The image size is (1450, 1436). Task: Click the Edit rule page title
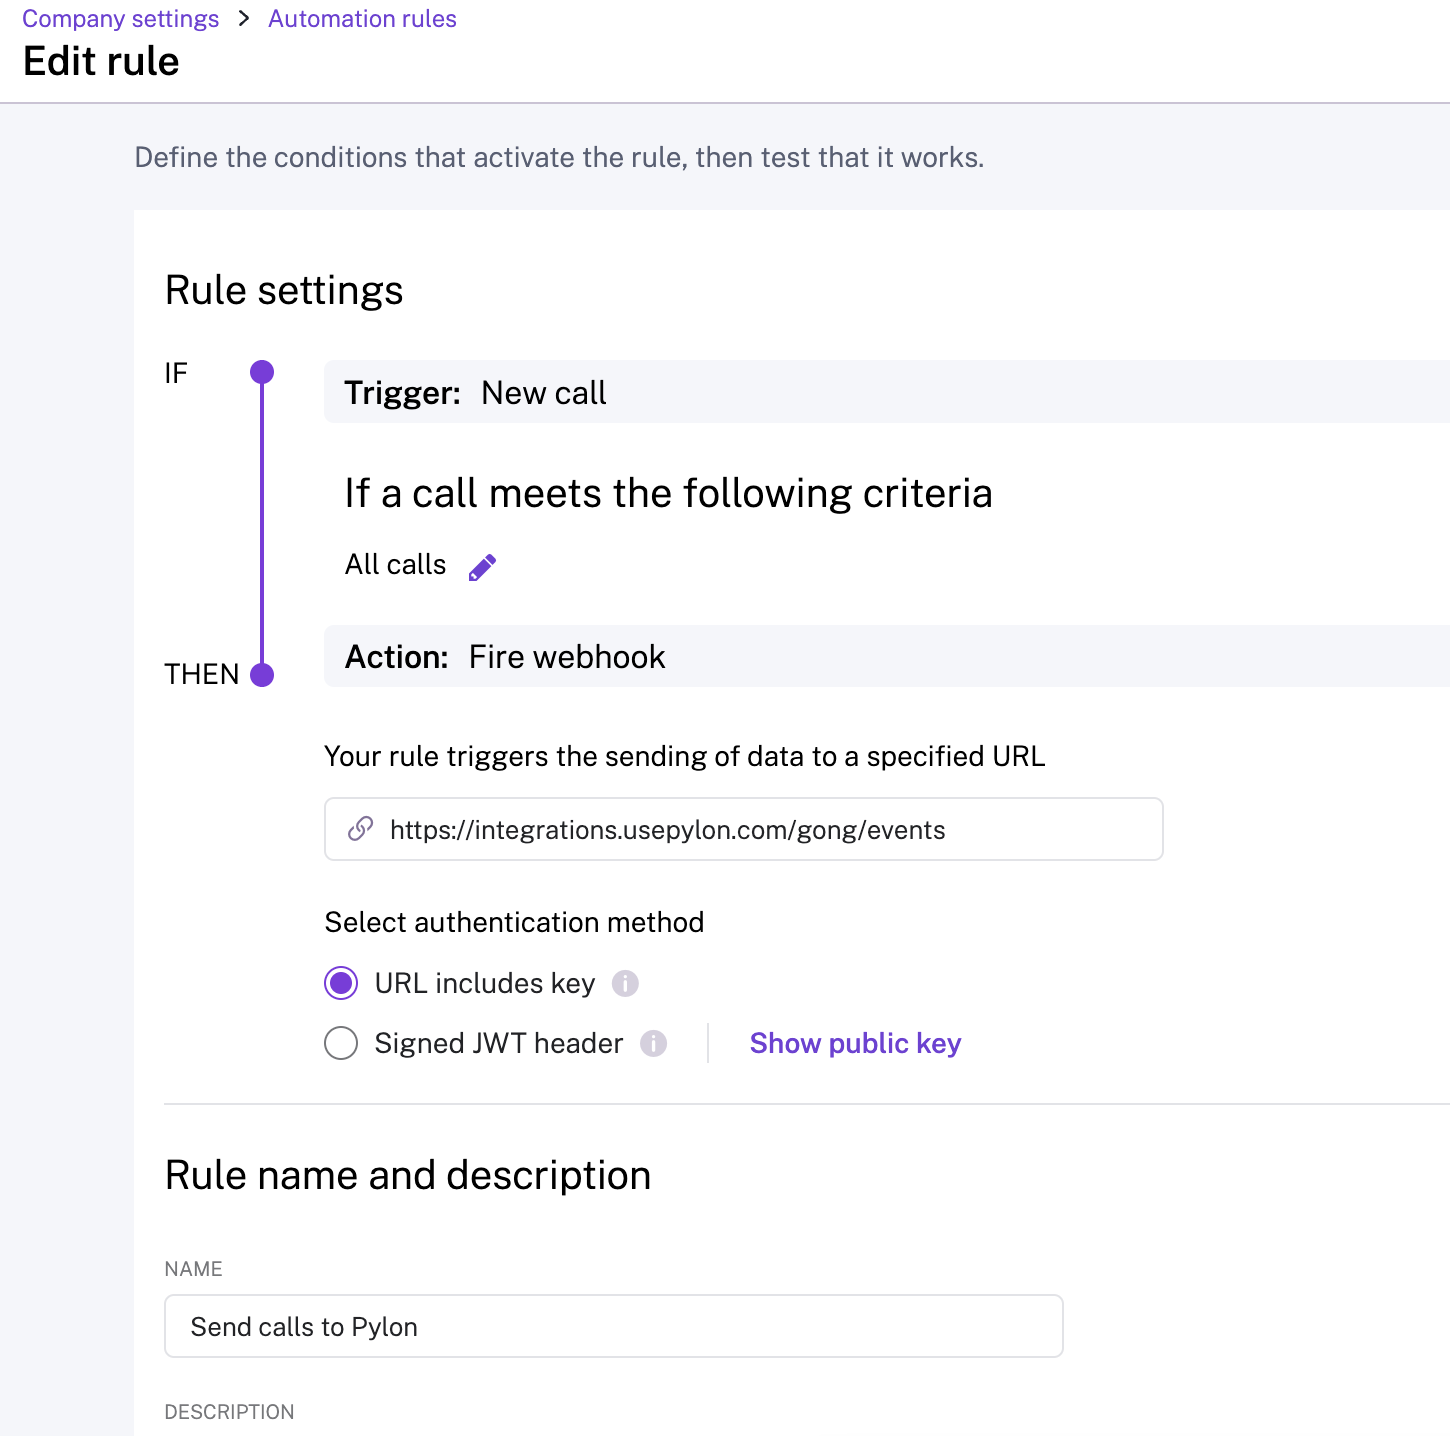tap(101, 61)
